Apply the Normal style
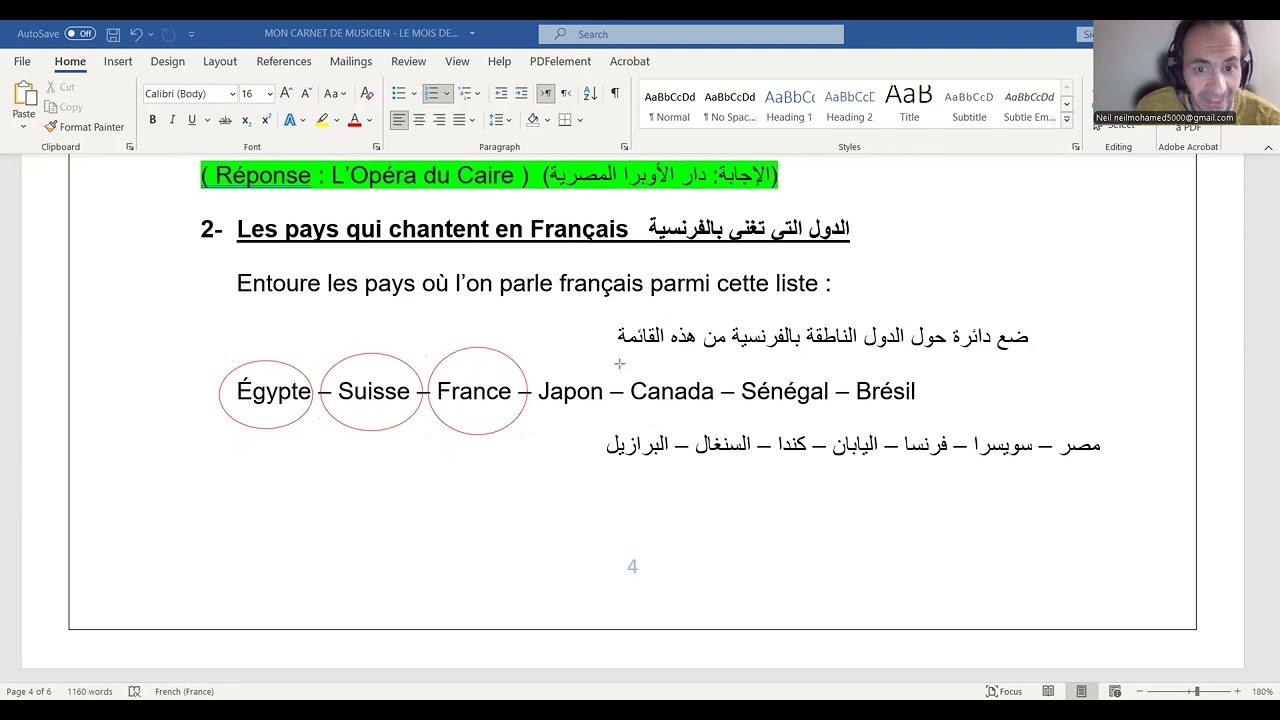Viewport: 1280px width, 720px height. [x=670, y=105]
